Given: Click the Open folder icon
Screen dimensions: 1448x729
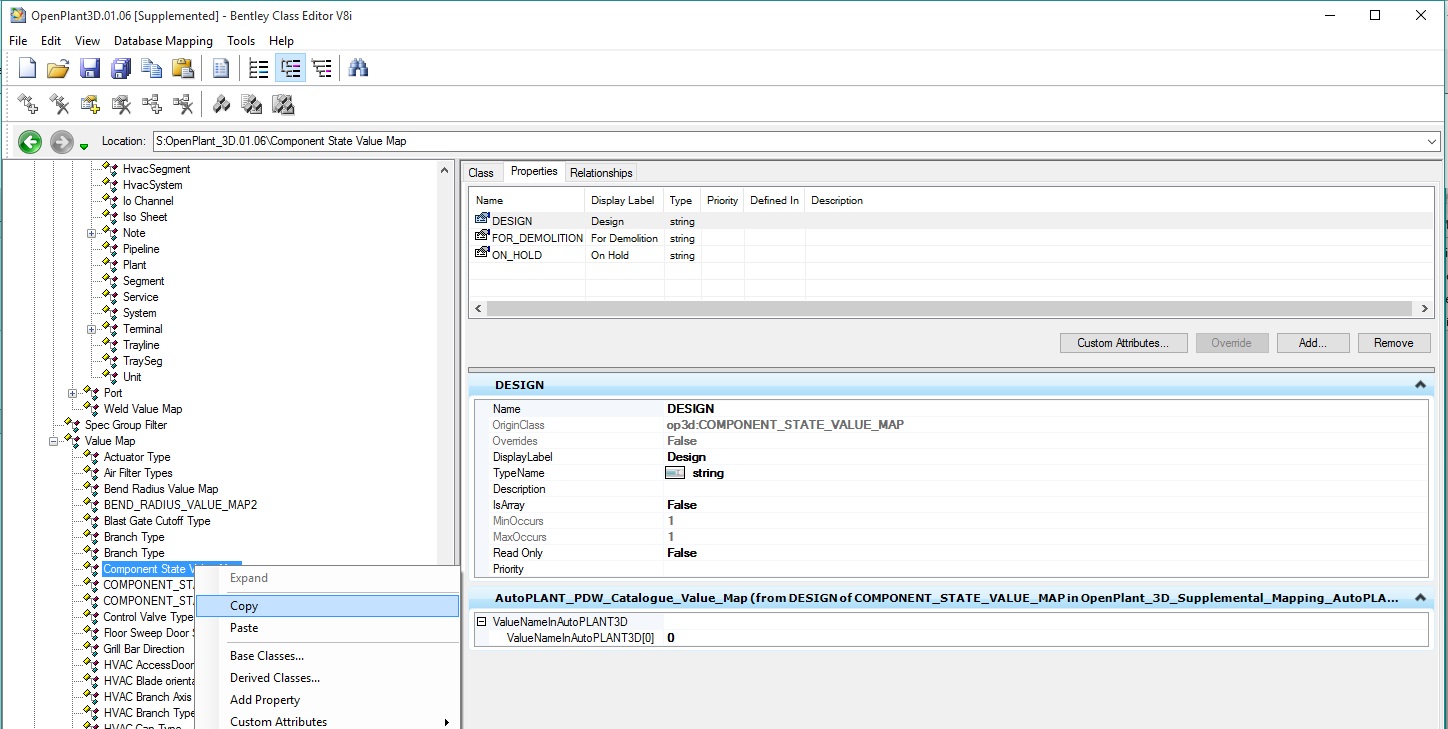Looking at the screenshot, I should click(59, 69).
